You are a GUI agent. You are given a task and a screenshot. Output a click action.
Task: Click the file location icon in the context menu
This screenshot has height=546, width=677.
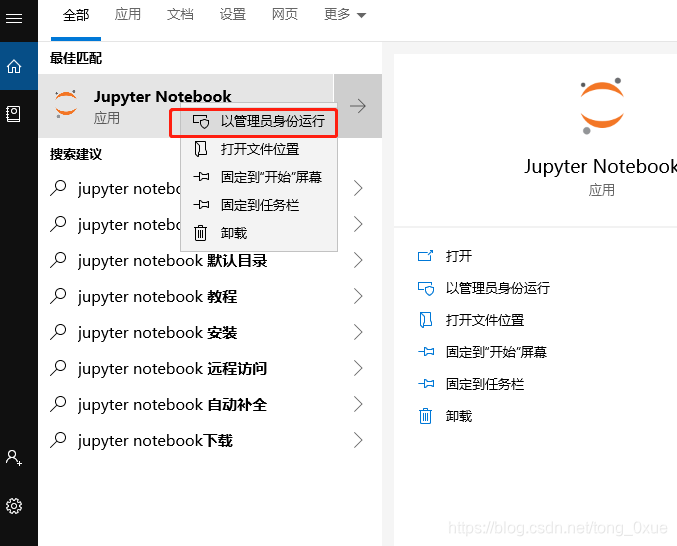pyautogui.click(x=200, y=149)
